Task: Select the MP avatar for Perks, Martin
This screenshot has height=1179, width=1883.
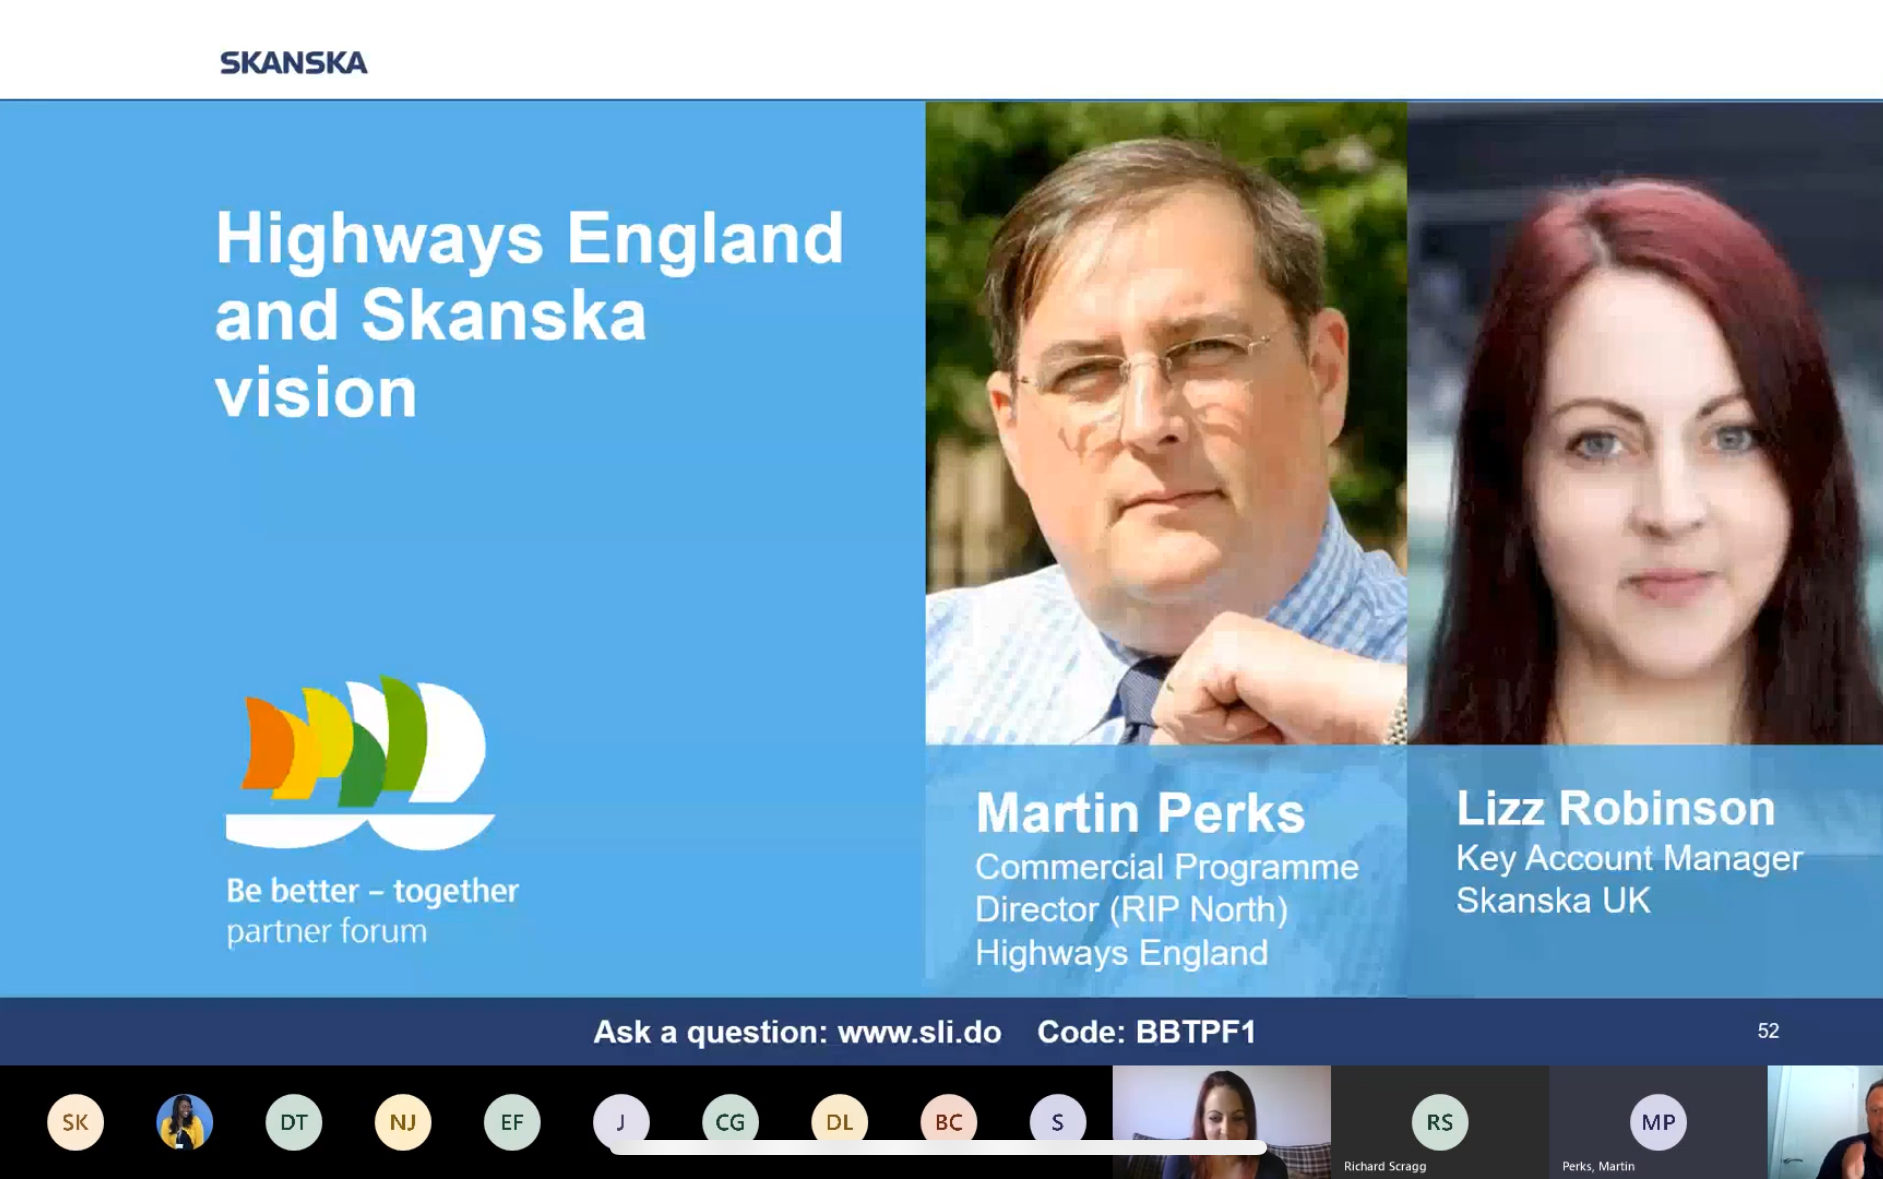Action: click(x=1657, y=1122)
